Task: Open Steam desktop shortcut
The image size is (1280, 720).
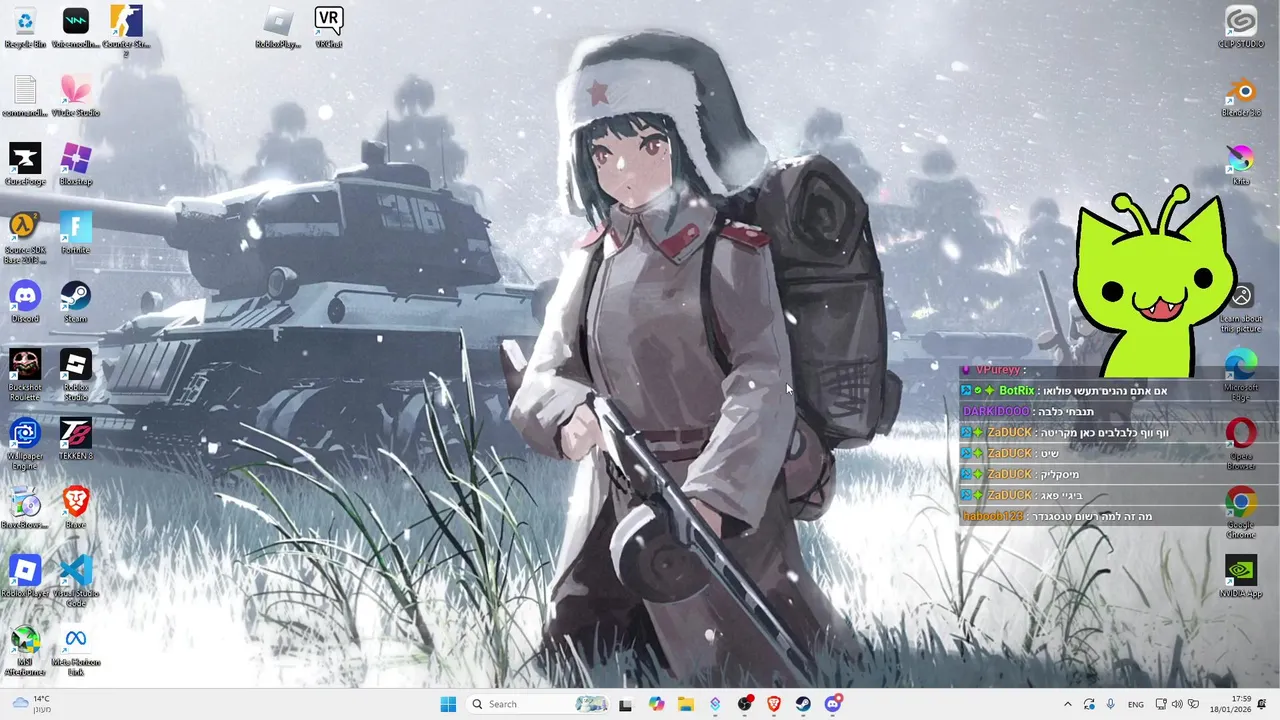Action: 75,302
